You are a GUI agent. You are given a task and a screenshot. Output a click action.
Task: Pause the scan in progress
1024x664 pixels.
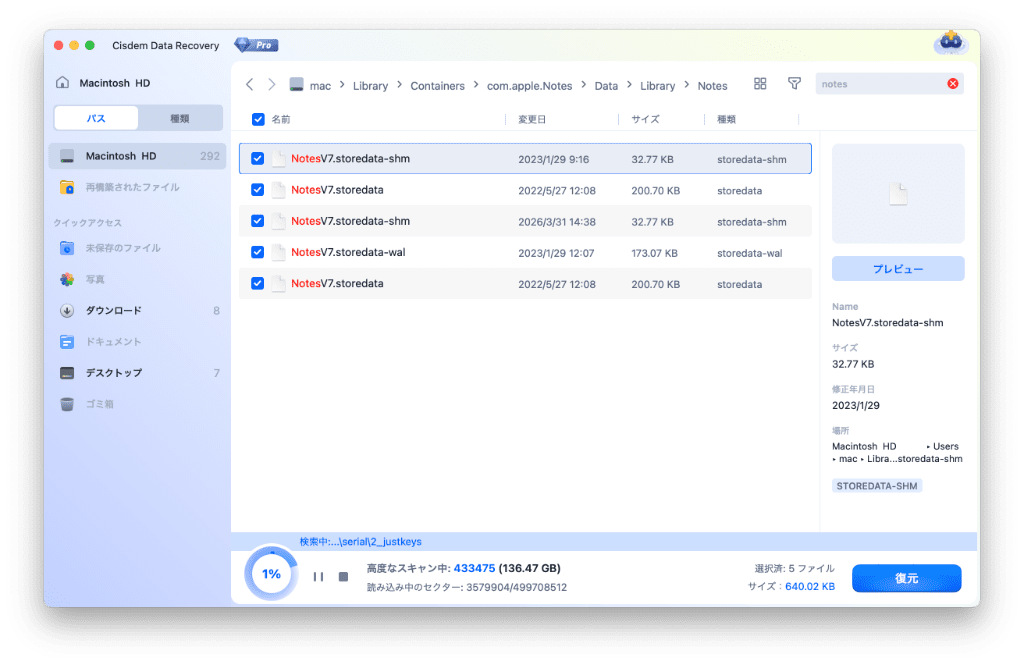click(x=318, y=577)
